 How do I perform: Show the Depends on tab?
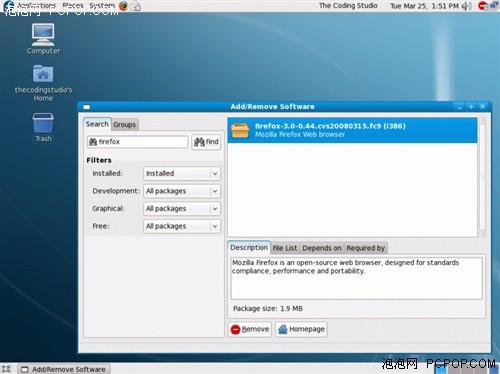(x=322, y=248)
